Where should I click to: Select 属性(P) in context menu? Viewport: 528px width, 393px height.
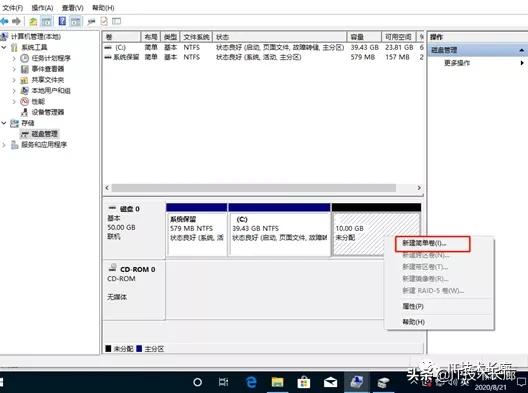tap(413, 306)
